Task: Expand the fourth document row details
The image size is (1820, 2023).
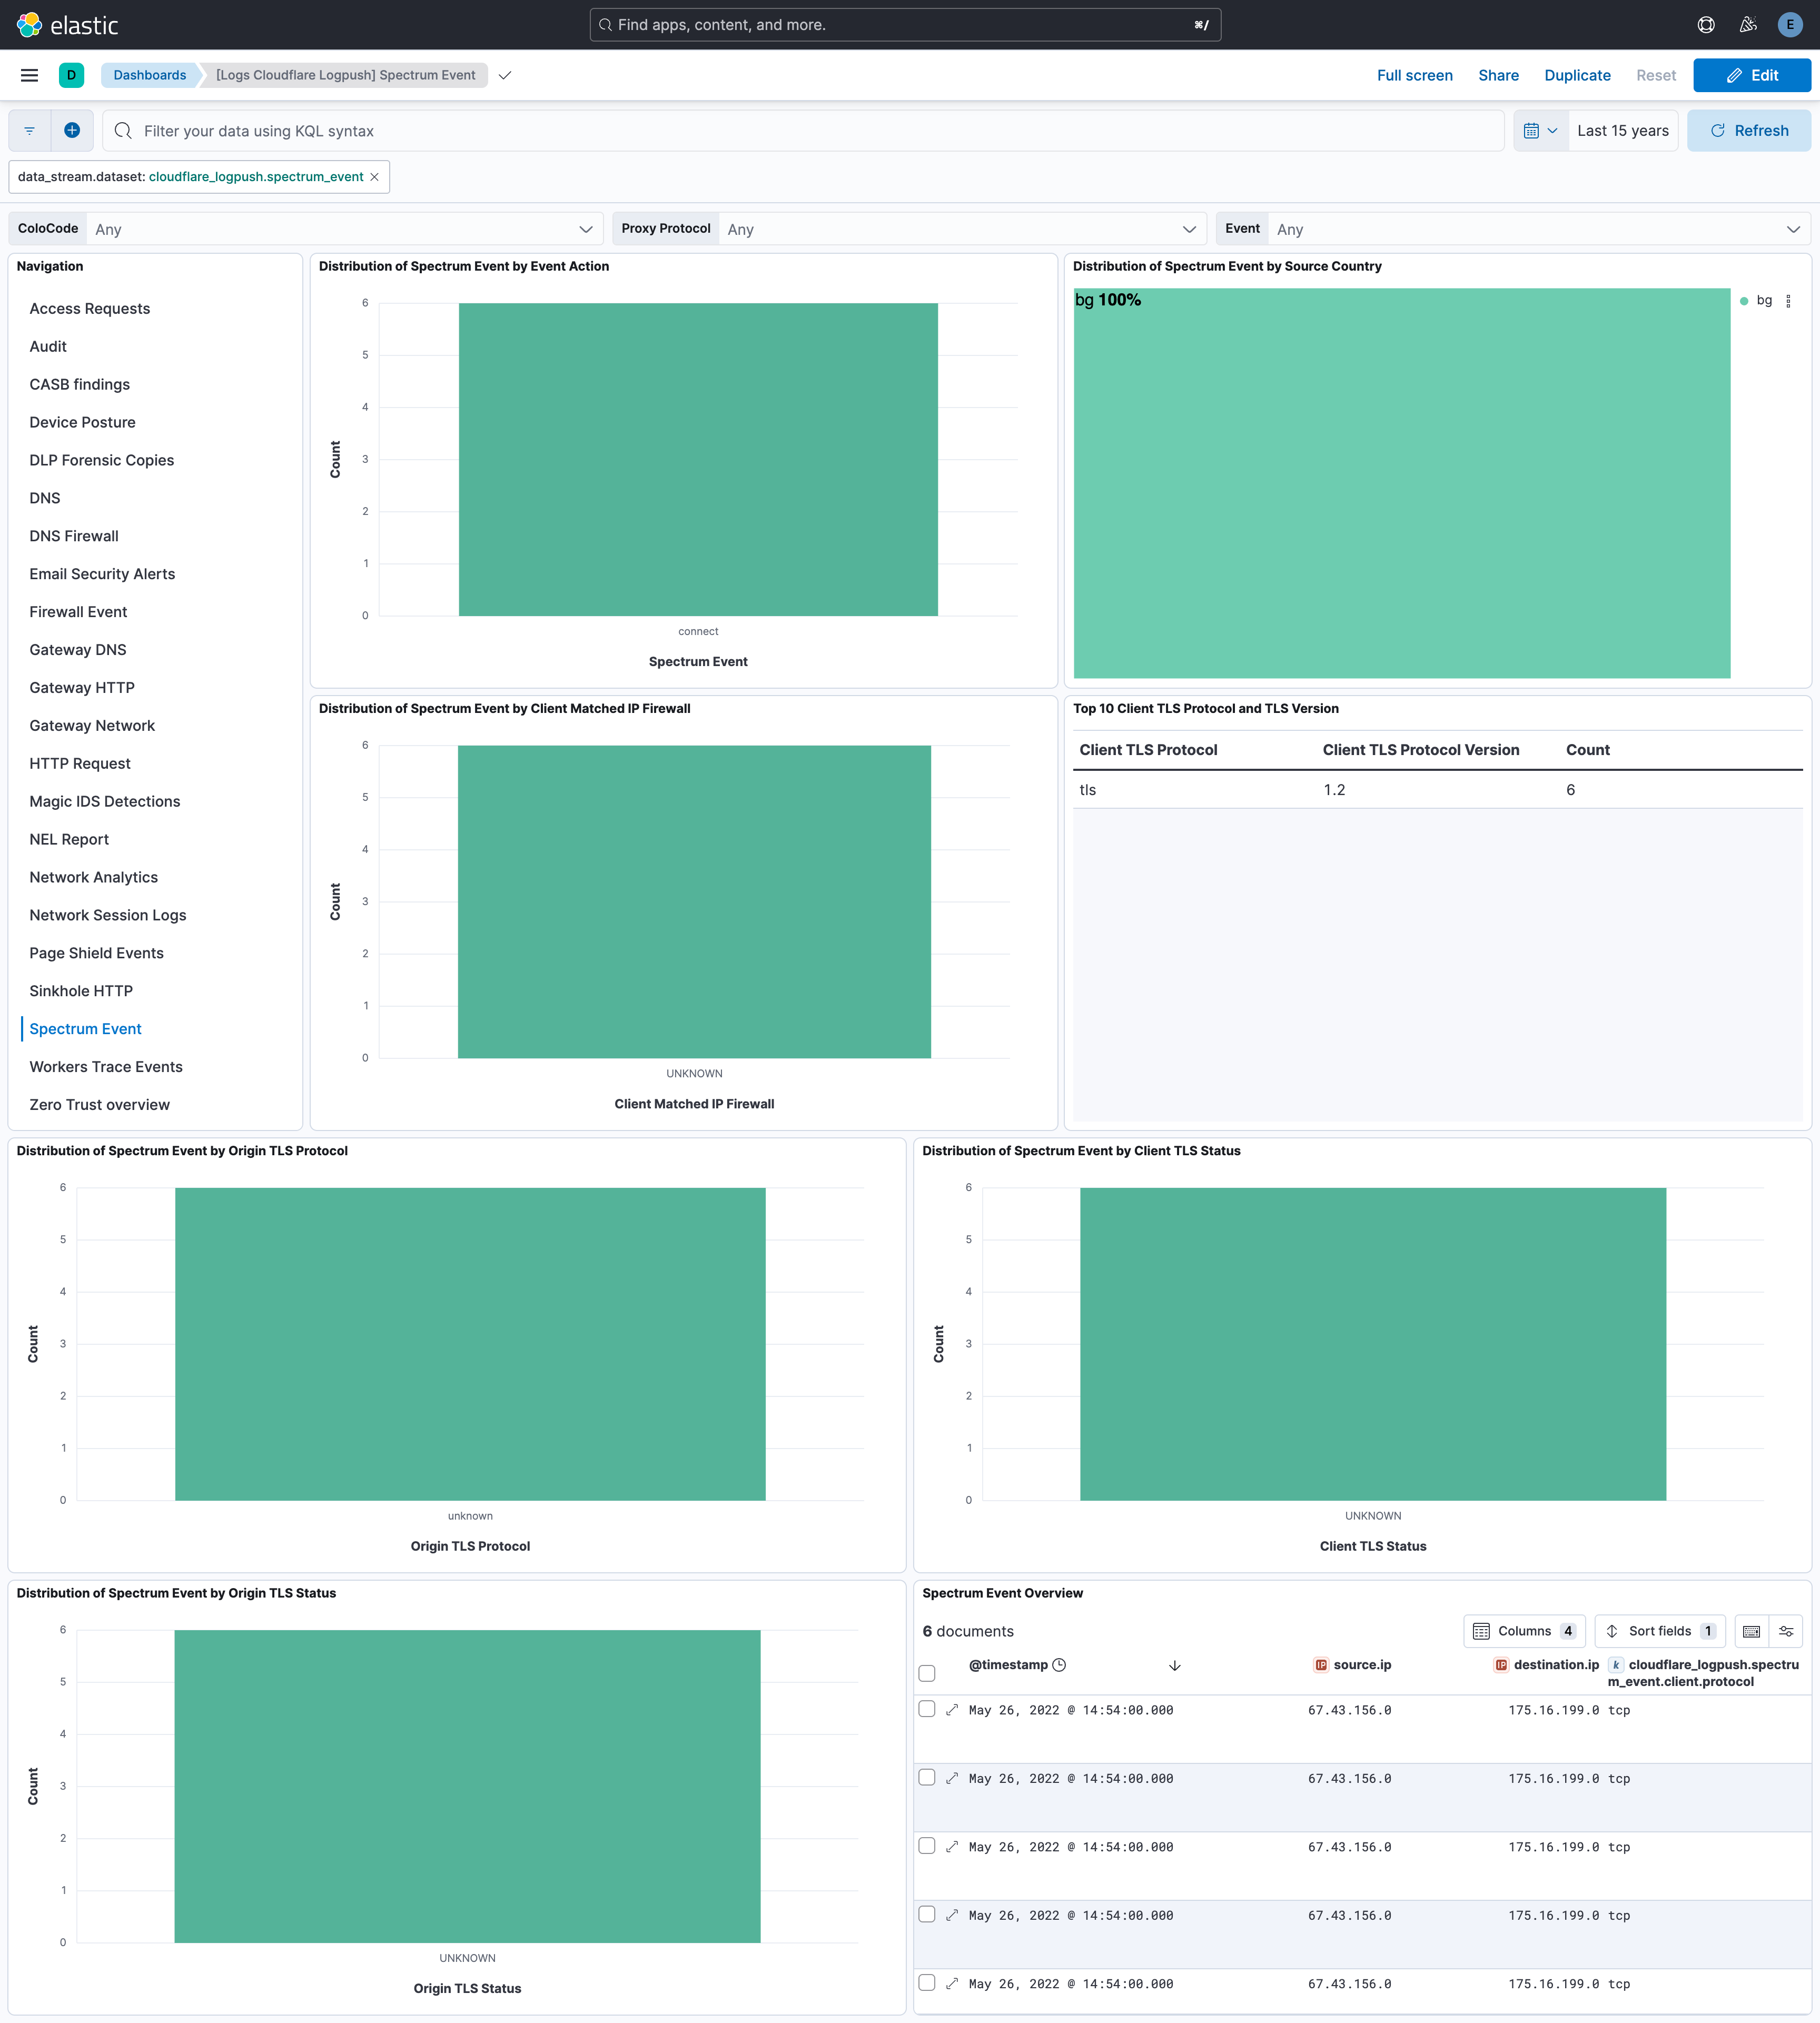Action: pyautogui.click(x=952, y=1915)
